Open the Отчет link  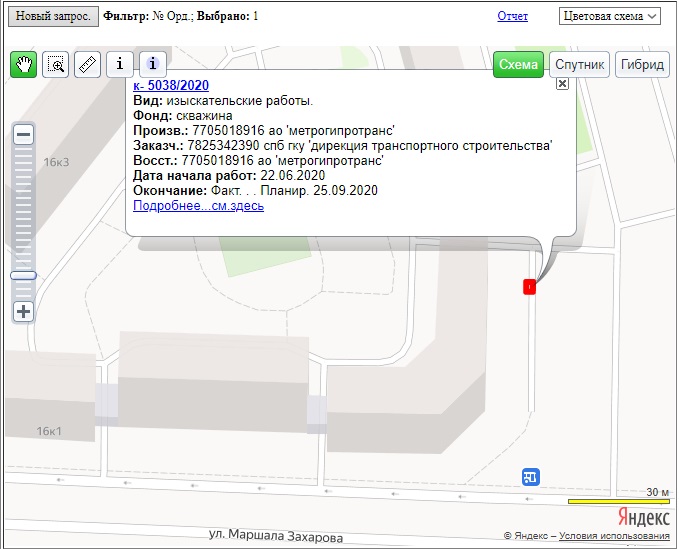point(512,17)
